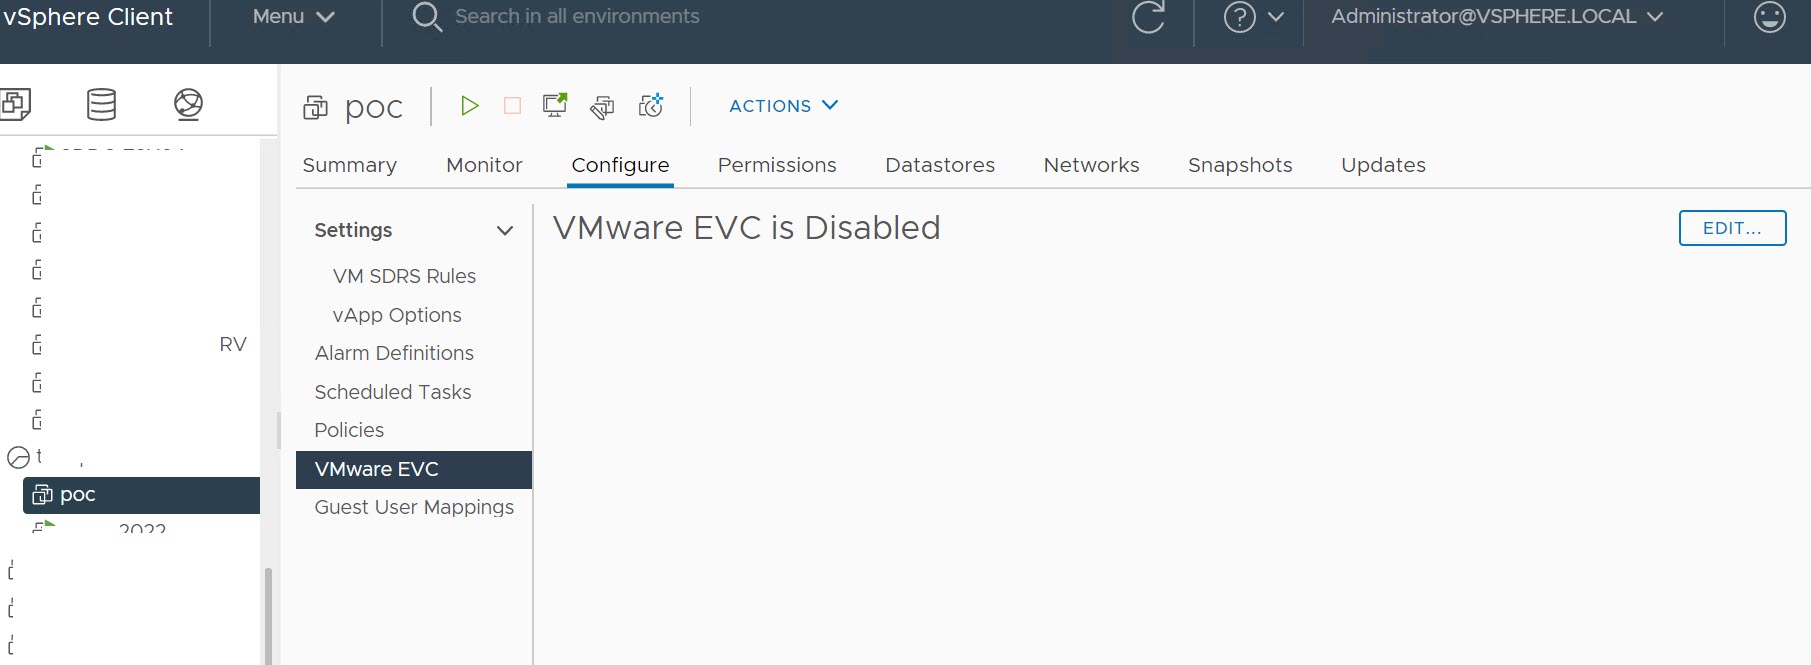
Task: Switch to the Snapshots tab
Action: click(1240, 165)
